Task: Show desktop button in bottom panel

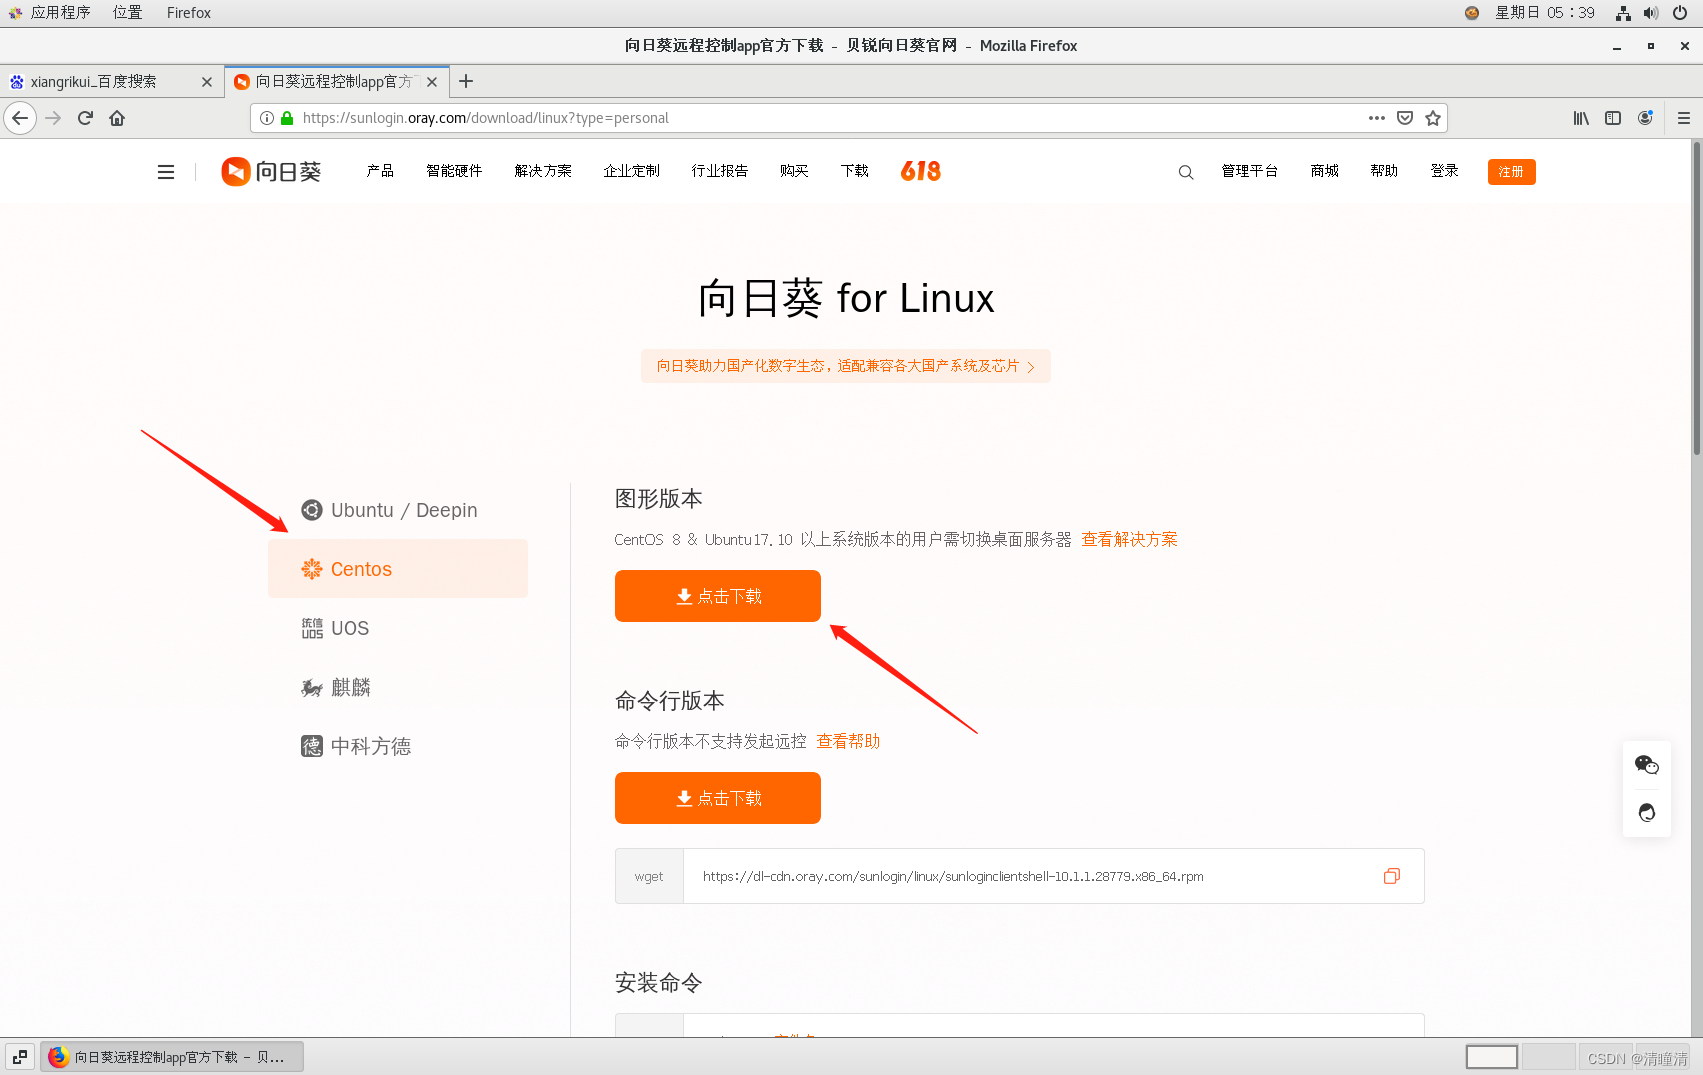Action: (20, 1057)
